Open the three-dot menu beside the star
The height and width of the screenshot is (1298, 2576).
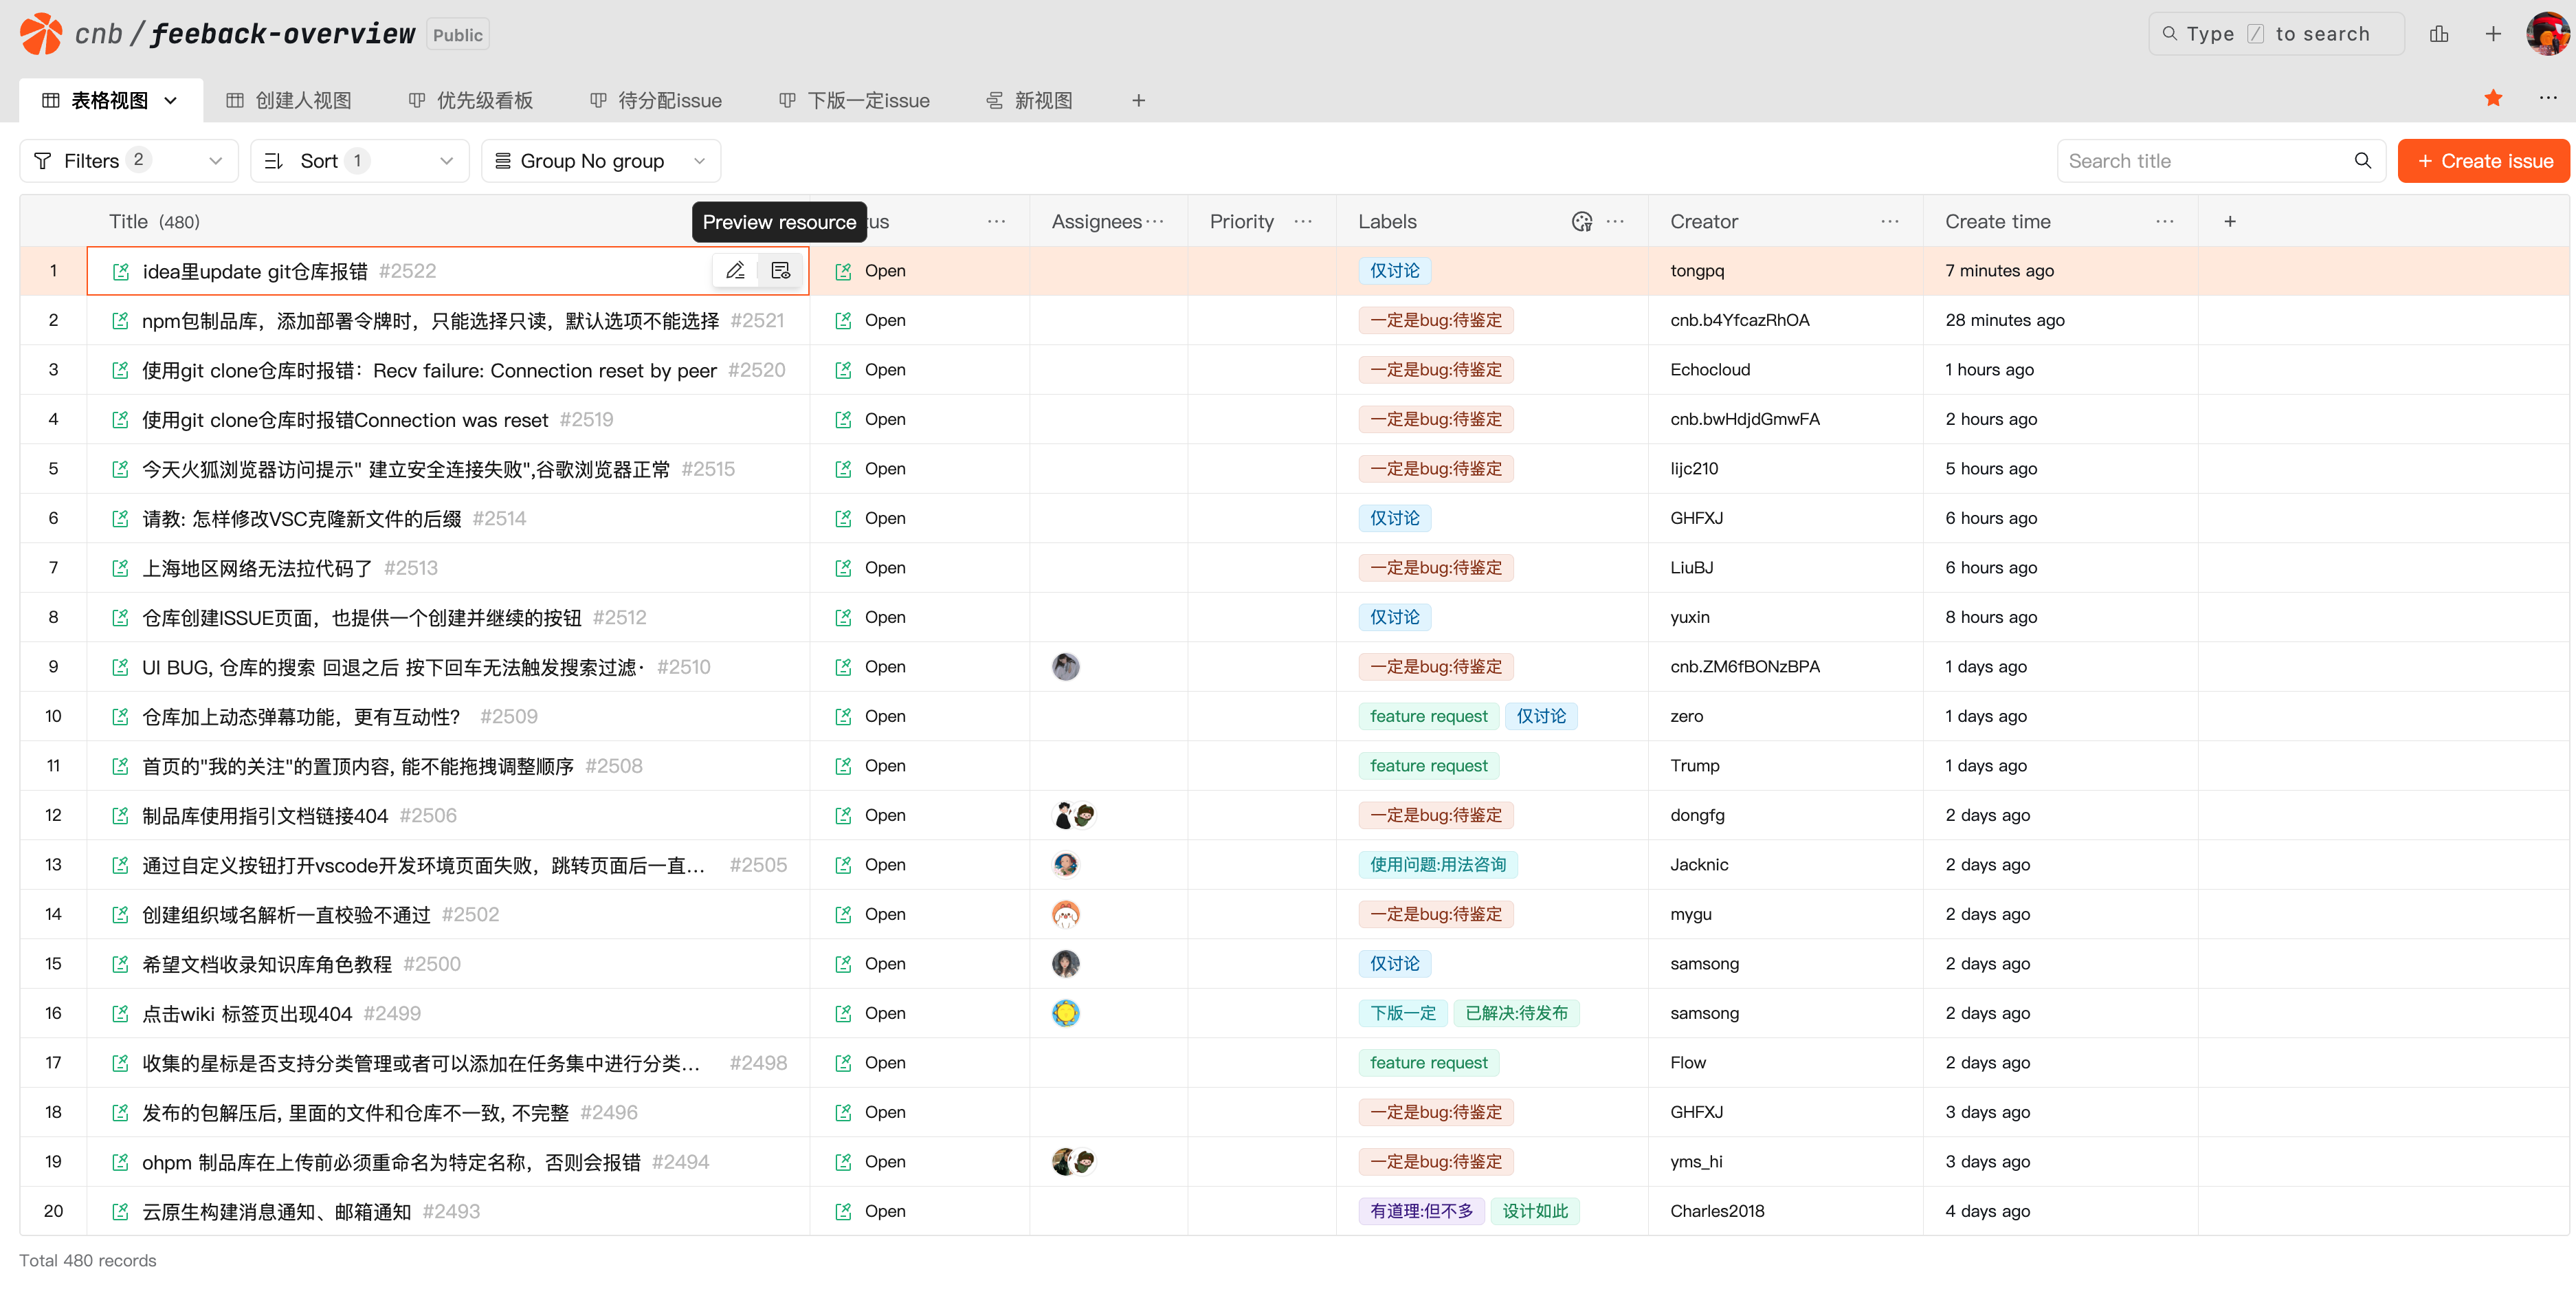pos(2547,98)
